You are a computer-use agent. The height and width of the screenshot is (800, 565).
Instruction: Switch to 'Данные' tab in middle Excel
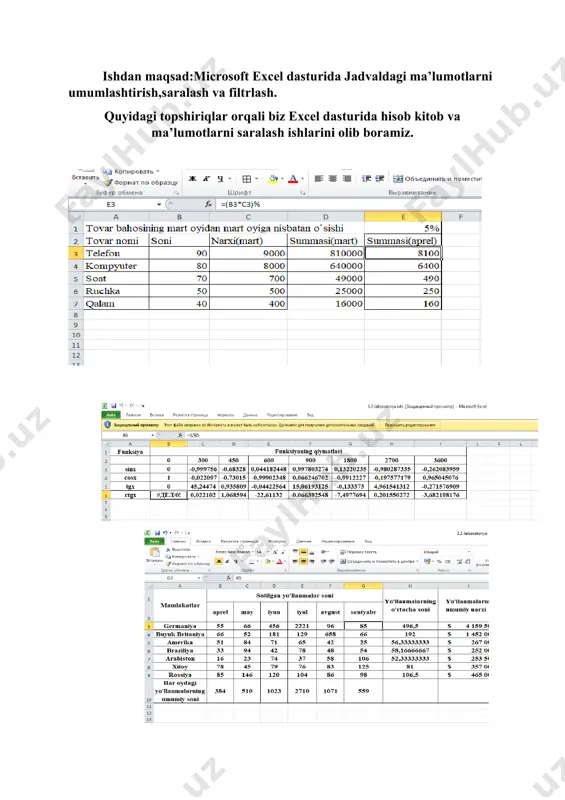pos(251,415)
